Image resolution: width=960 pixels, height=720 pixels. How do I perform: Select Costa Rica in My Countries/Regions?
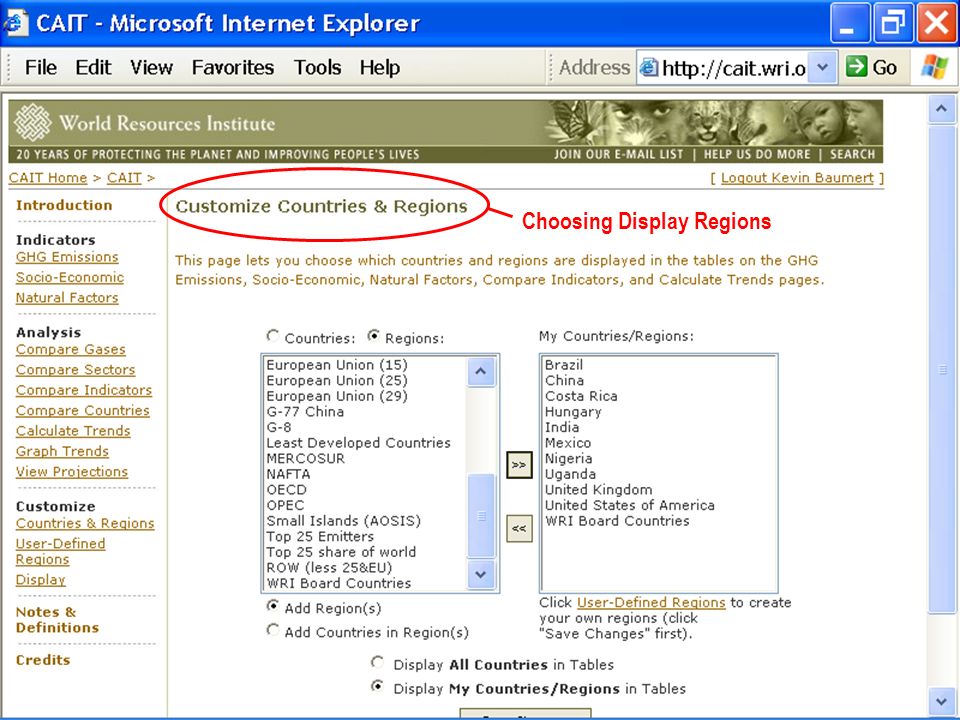tap(581, 396)
